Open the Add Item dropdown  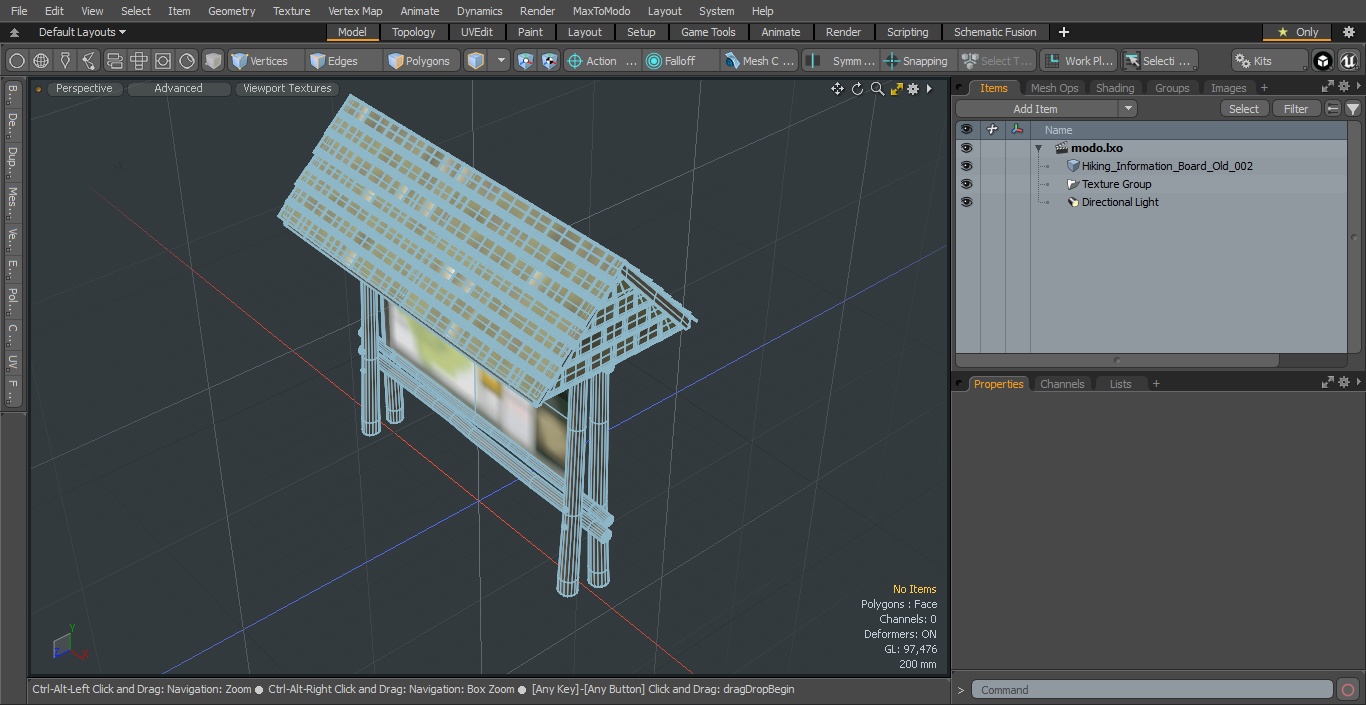point(1046,109)
